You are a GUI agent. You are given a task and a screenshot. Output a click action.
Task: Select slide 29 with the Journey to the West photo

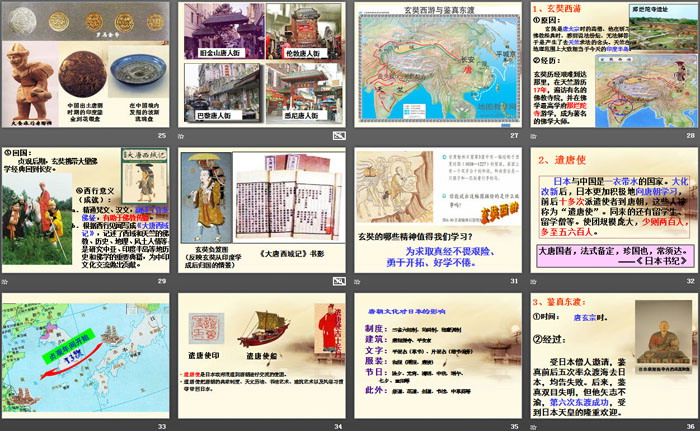[x=85, y=209]
